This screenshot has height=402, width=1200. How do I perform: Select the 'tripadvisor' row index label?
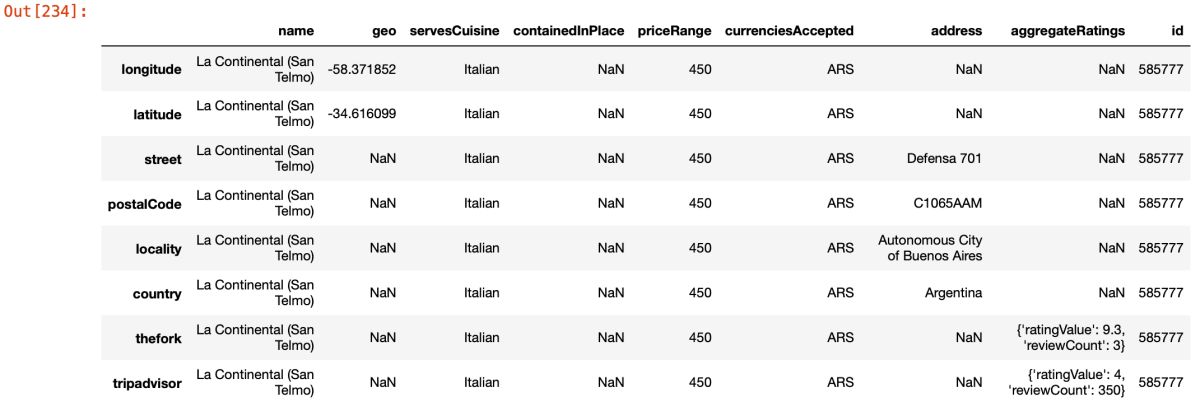[148, 382]
